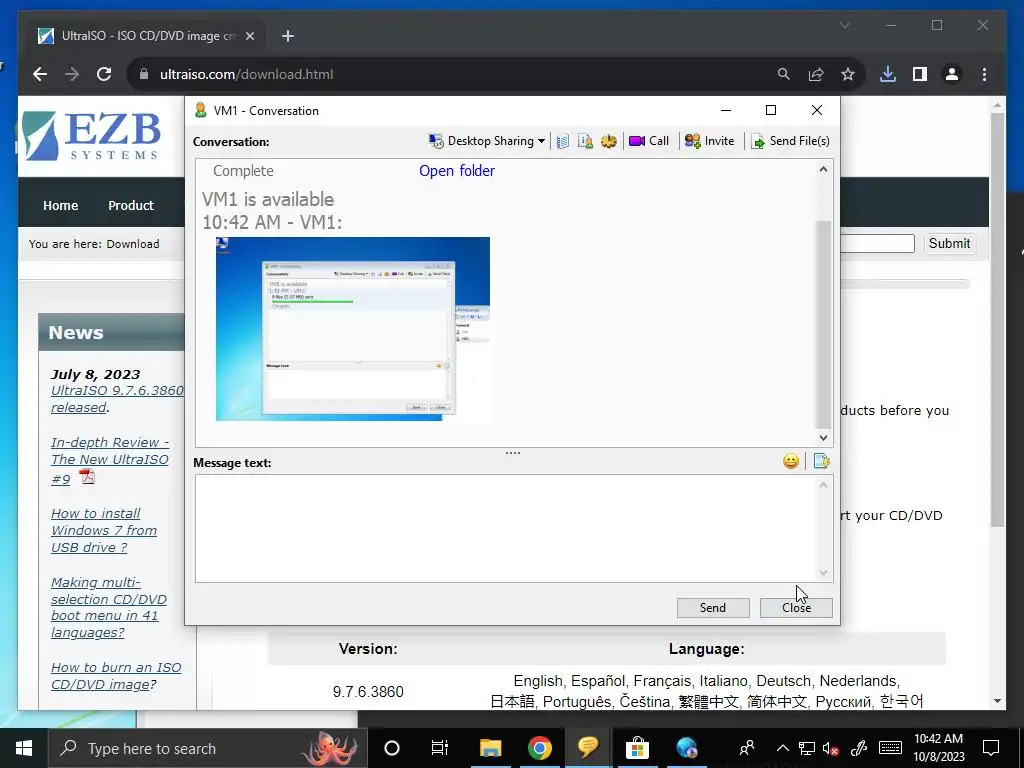Open the UltraISO 9.7.6.3860 released link
This screenshot has height=768, width=1024.
pyautogui.click(x=116, y=399)
